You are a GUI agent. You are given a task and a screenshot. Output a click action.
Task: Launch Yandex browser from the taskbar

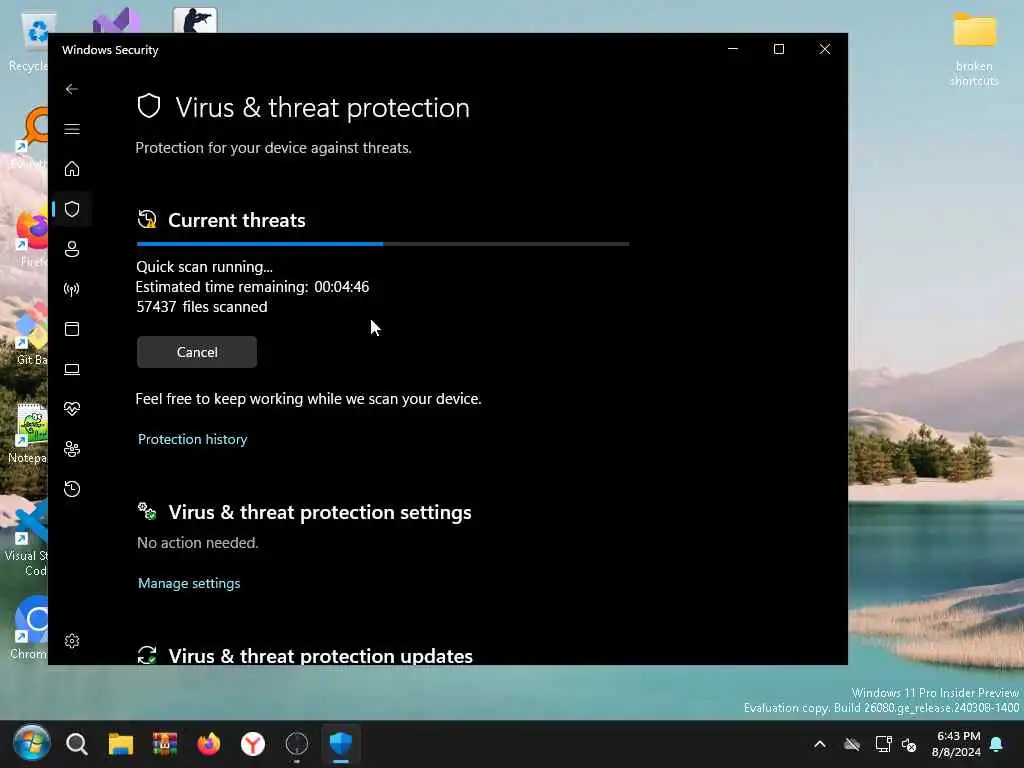(x=253, y=744)
